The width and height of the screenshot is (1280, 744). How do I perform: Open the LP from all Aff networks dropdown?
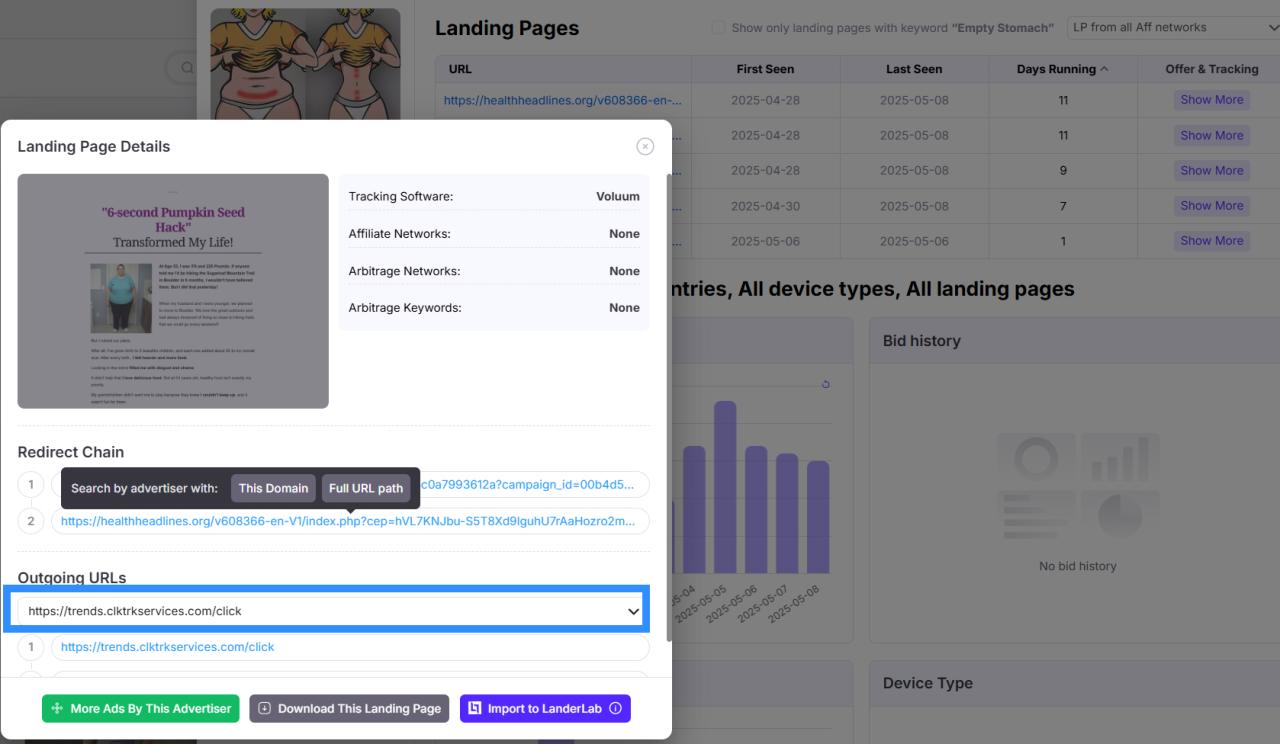[x=1172, y=28]
